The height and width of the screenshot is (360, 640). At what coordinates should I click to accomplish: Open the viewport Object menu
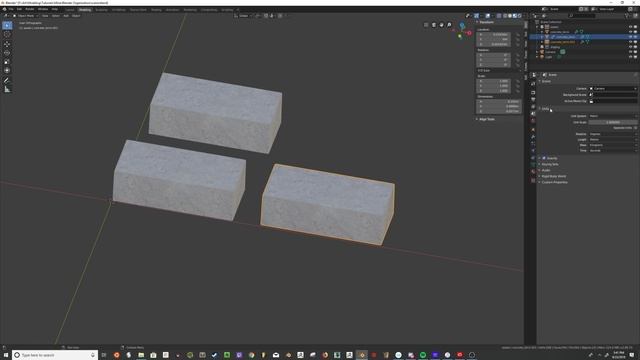(x=76, y=16)
